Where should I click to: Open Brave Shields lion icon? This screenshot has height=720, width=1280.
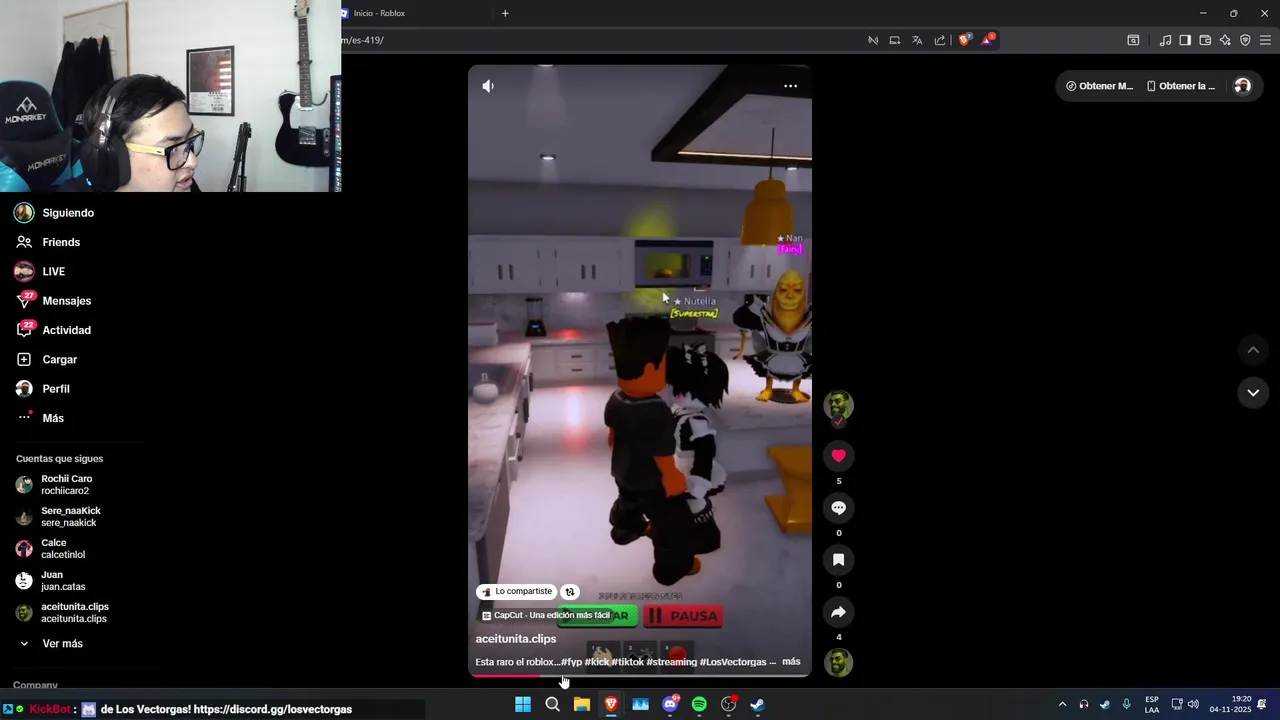point(965,40)
